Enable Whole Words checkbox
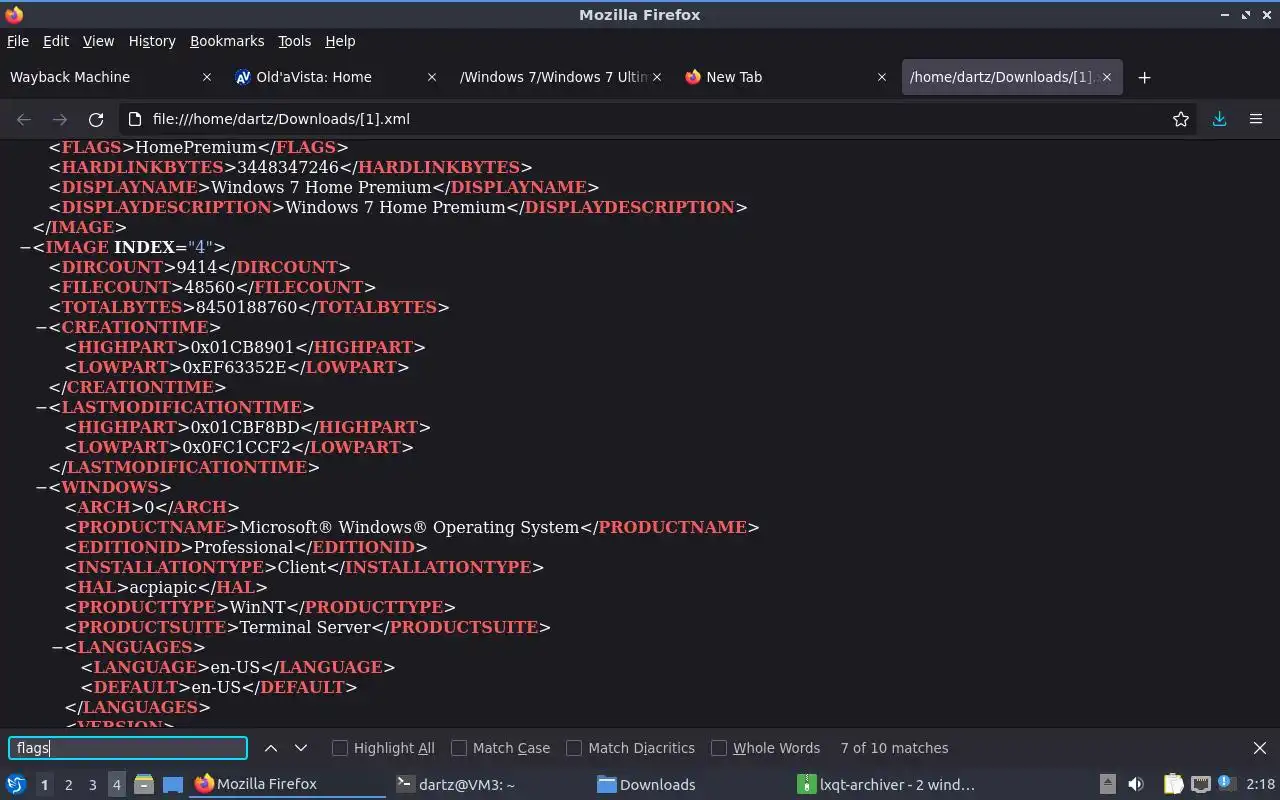The width and height of the screenshot is (1280, 800). coord(719,748)
